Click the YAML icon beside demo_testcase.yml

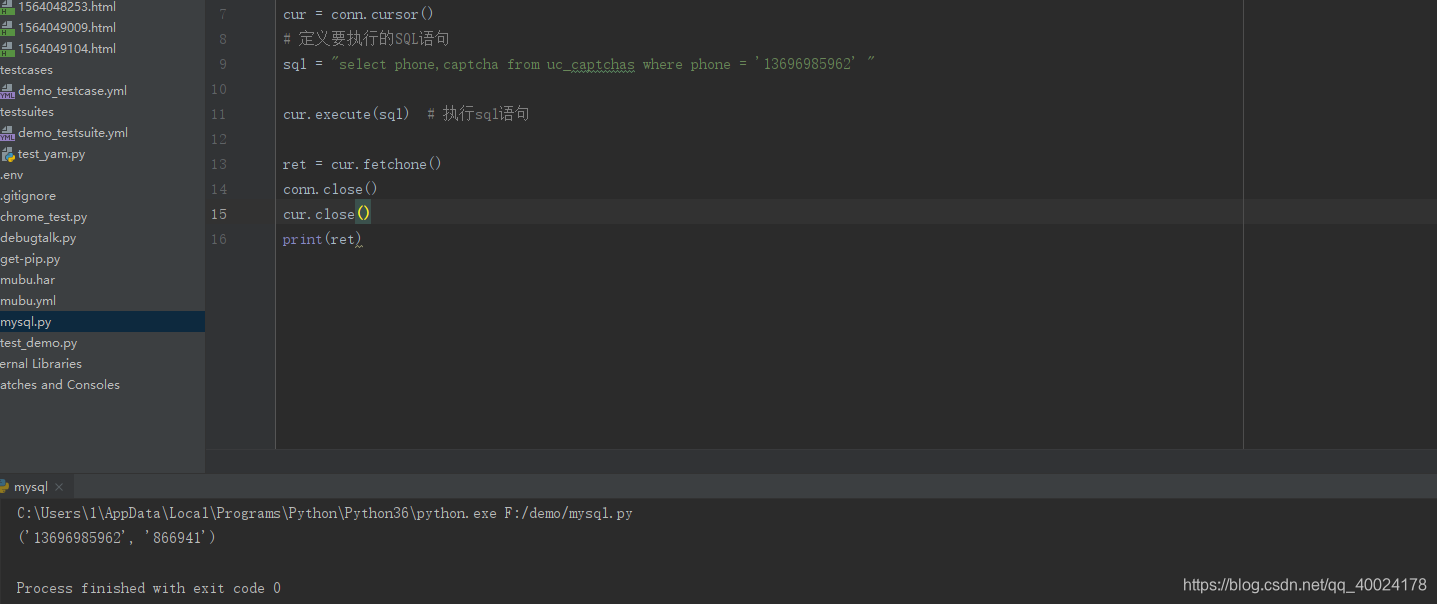tap(7, 90)
